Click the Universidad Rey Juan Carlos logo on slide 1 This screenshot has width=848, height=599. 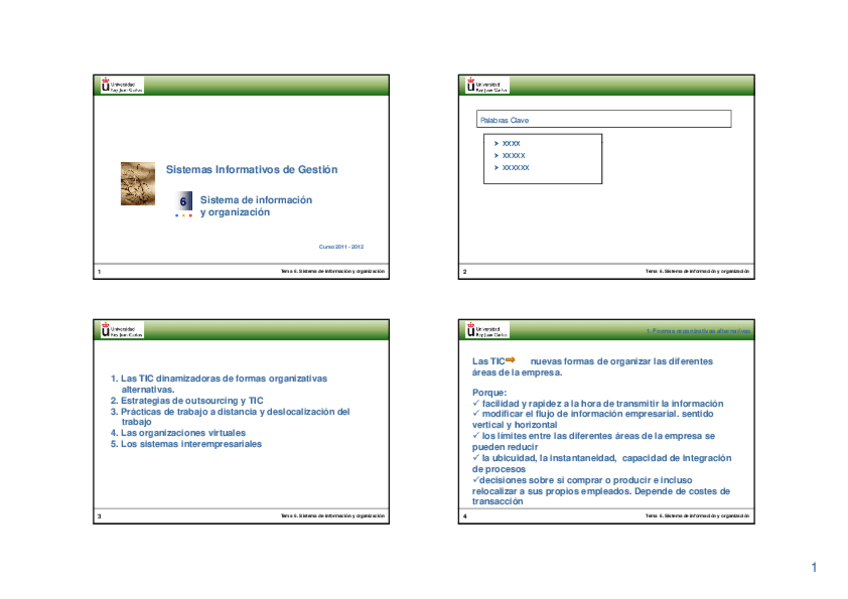[122, 85]
